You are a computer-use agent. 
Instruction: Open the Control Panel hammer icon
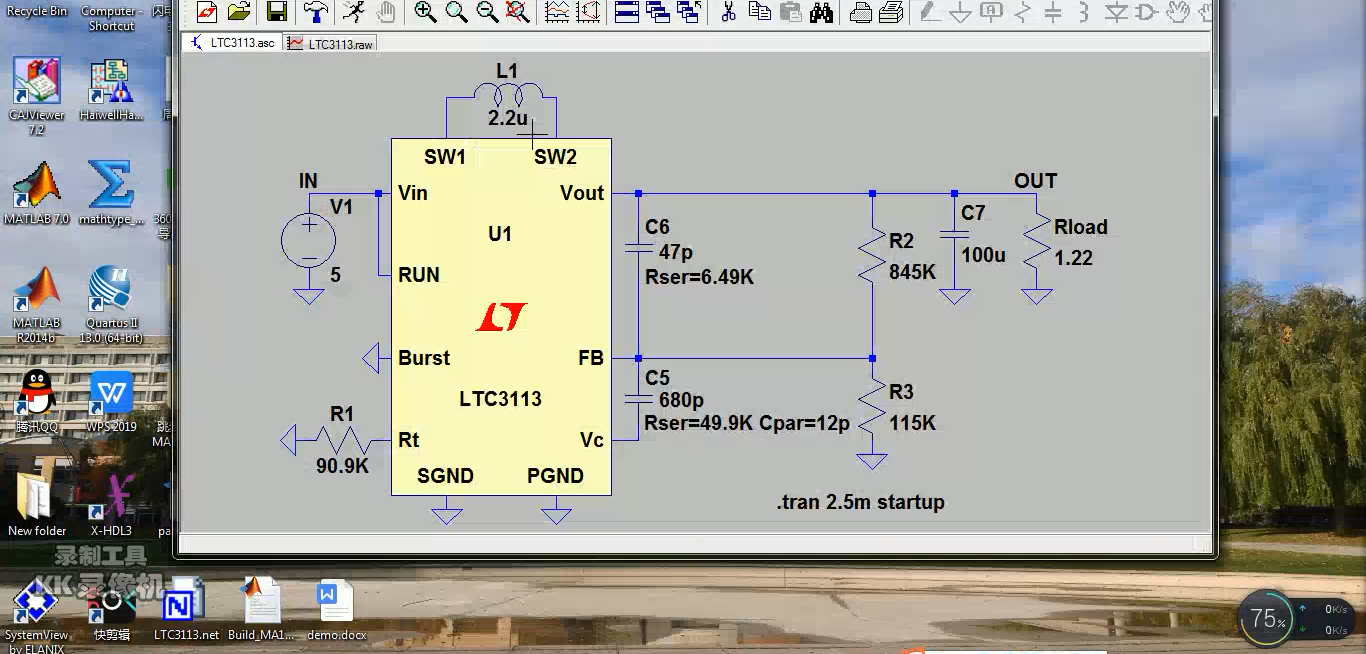pos(316,12)
